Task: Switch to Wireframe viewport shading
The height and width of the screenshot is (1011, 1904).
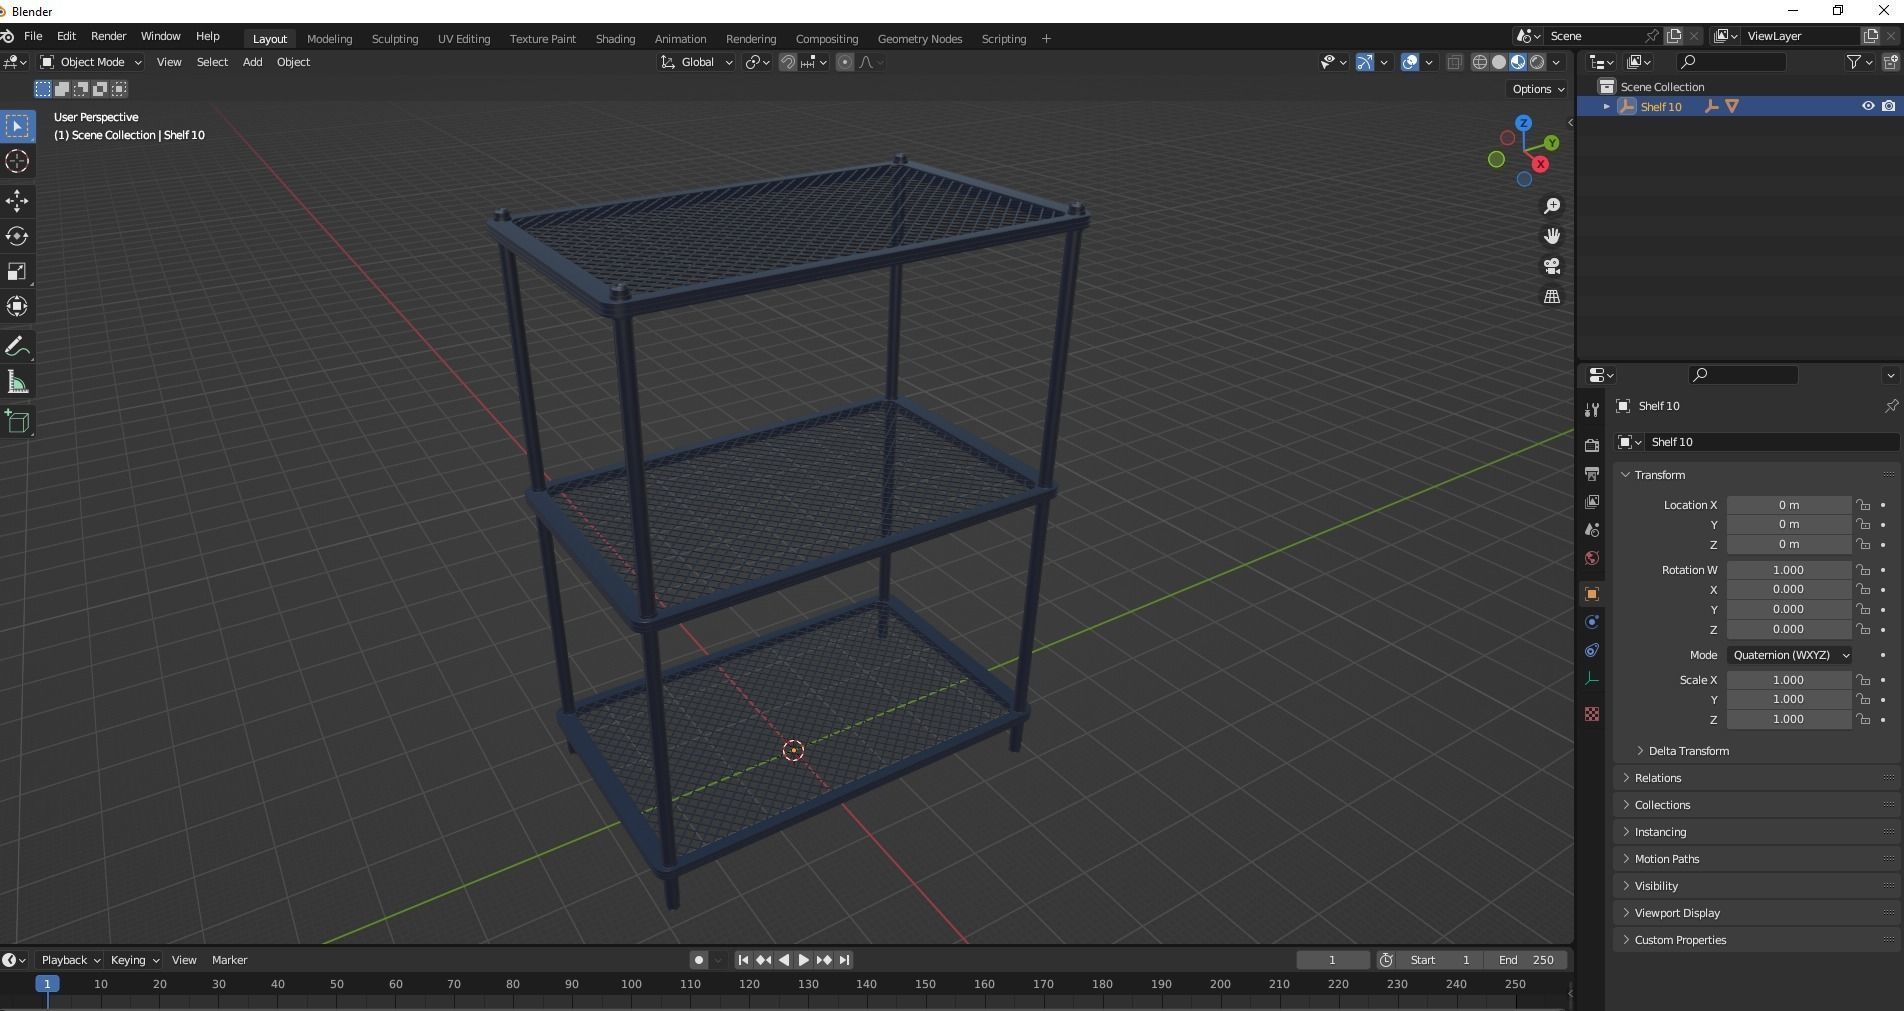Action: pos(1480,62)
